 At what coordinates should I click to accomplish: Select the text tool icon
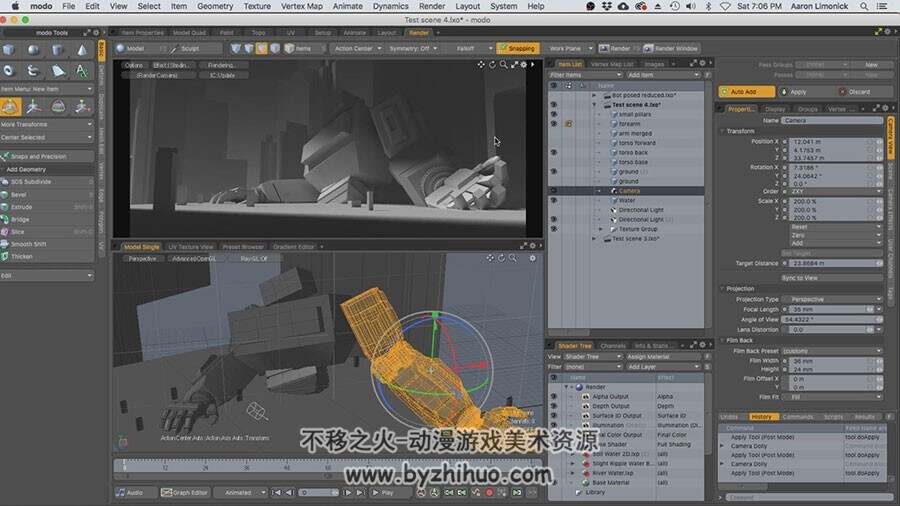[82, 71]
